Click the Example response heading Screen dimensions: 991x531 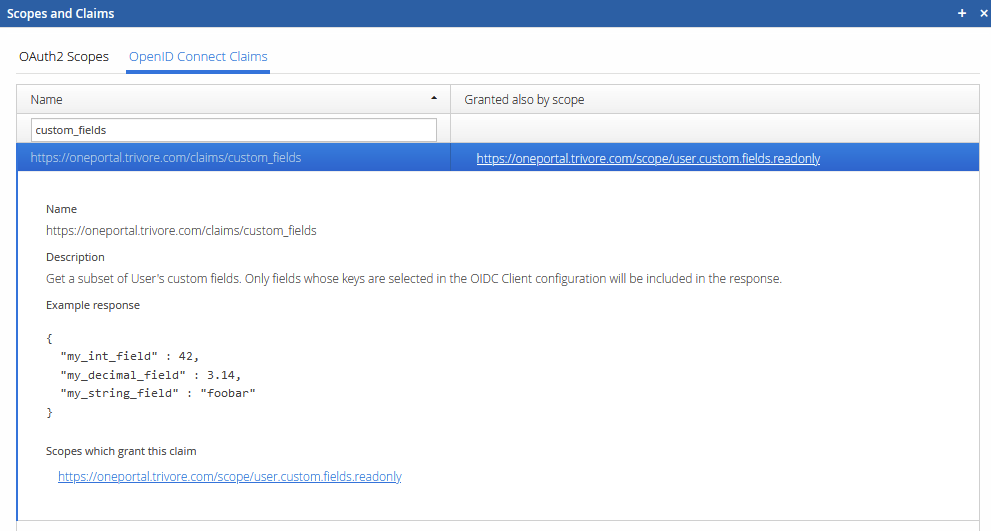point(93,305)
